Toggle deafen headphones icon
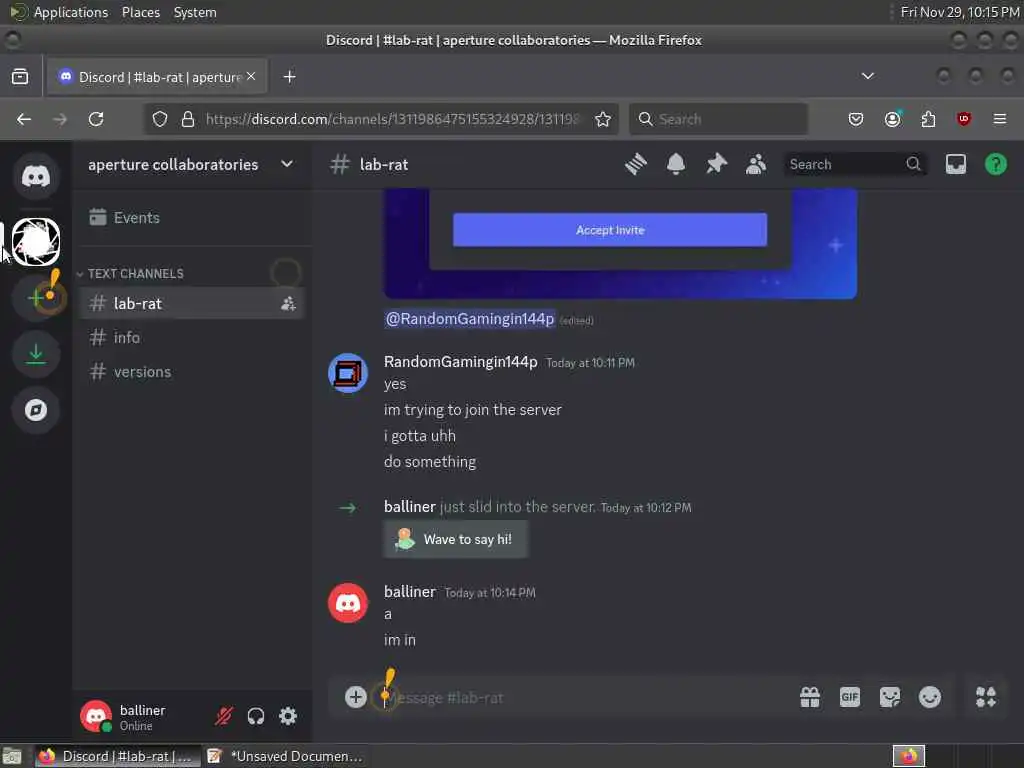1024x768 pixels. point(256,716)
